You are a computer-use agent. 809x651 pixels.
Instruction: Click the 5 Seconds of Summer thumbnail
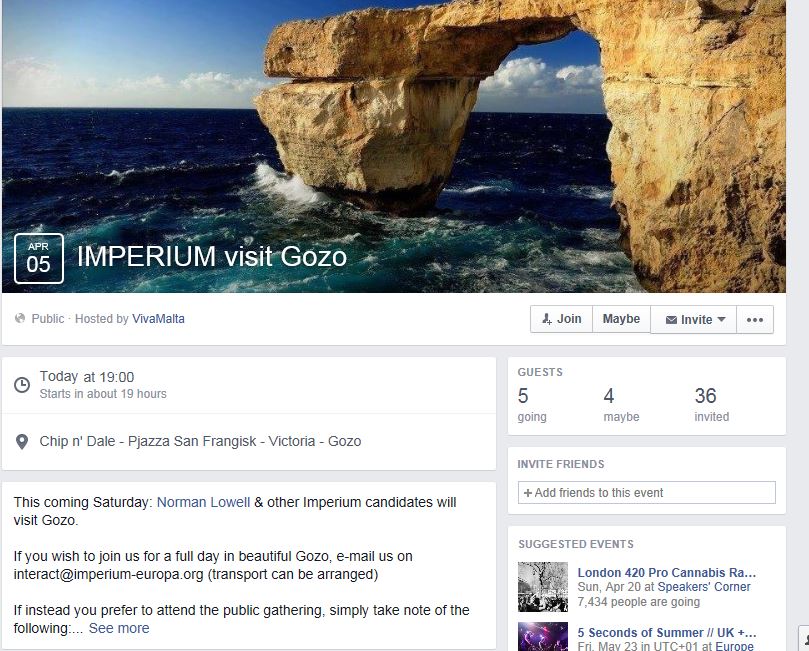543,637
